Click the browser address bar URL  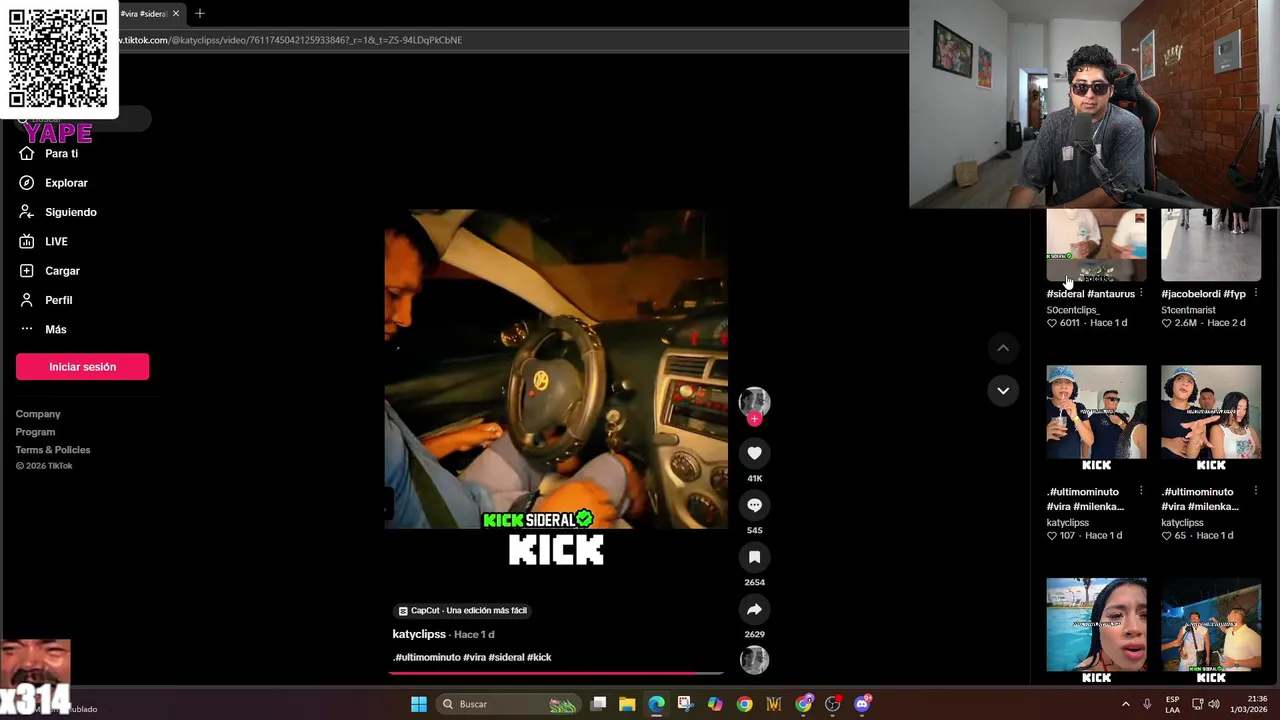pos(290,40)
